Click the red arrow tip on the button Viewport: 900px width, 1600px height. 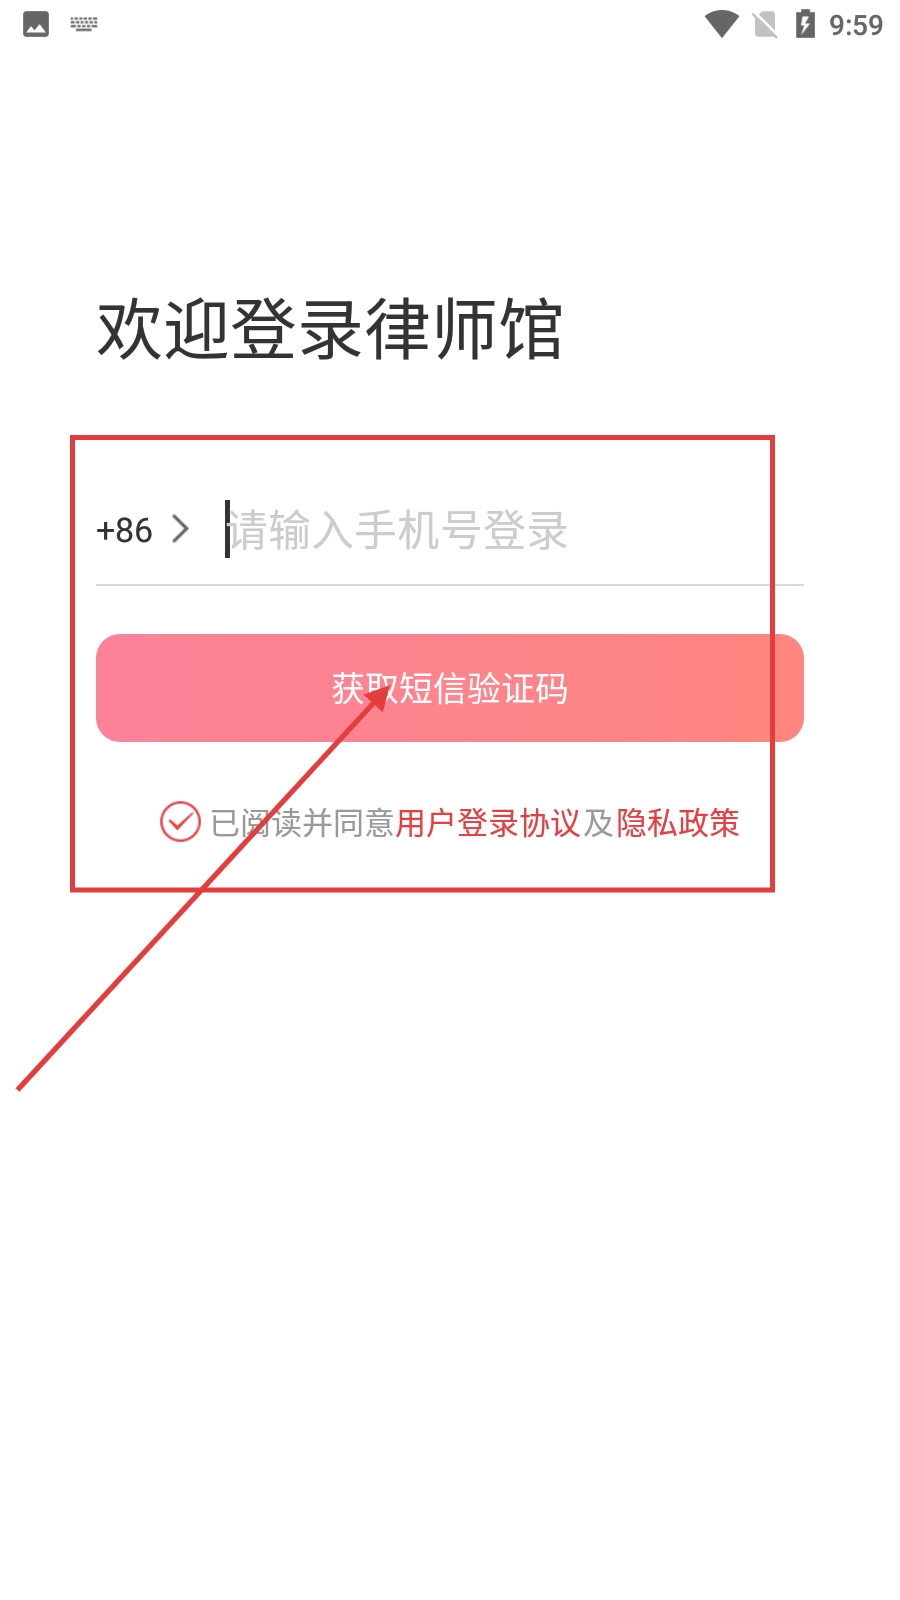pyautogui.click(x=379, y=694)
